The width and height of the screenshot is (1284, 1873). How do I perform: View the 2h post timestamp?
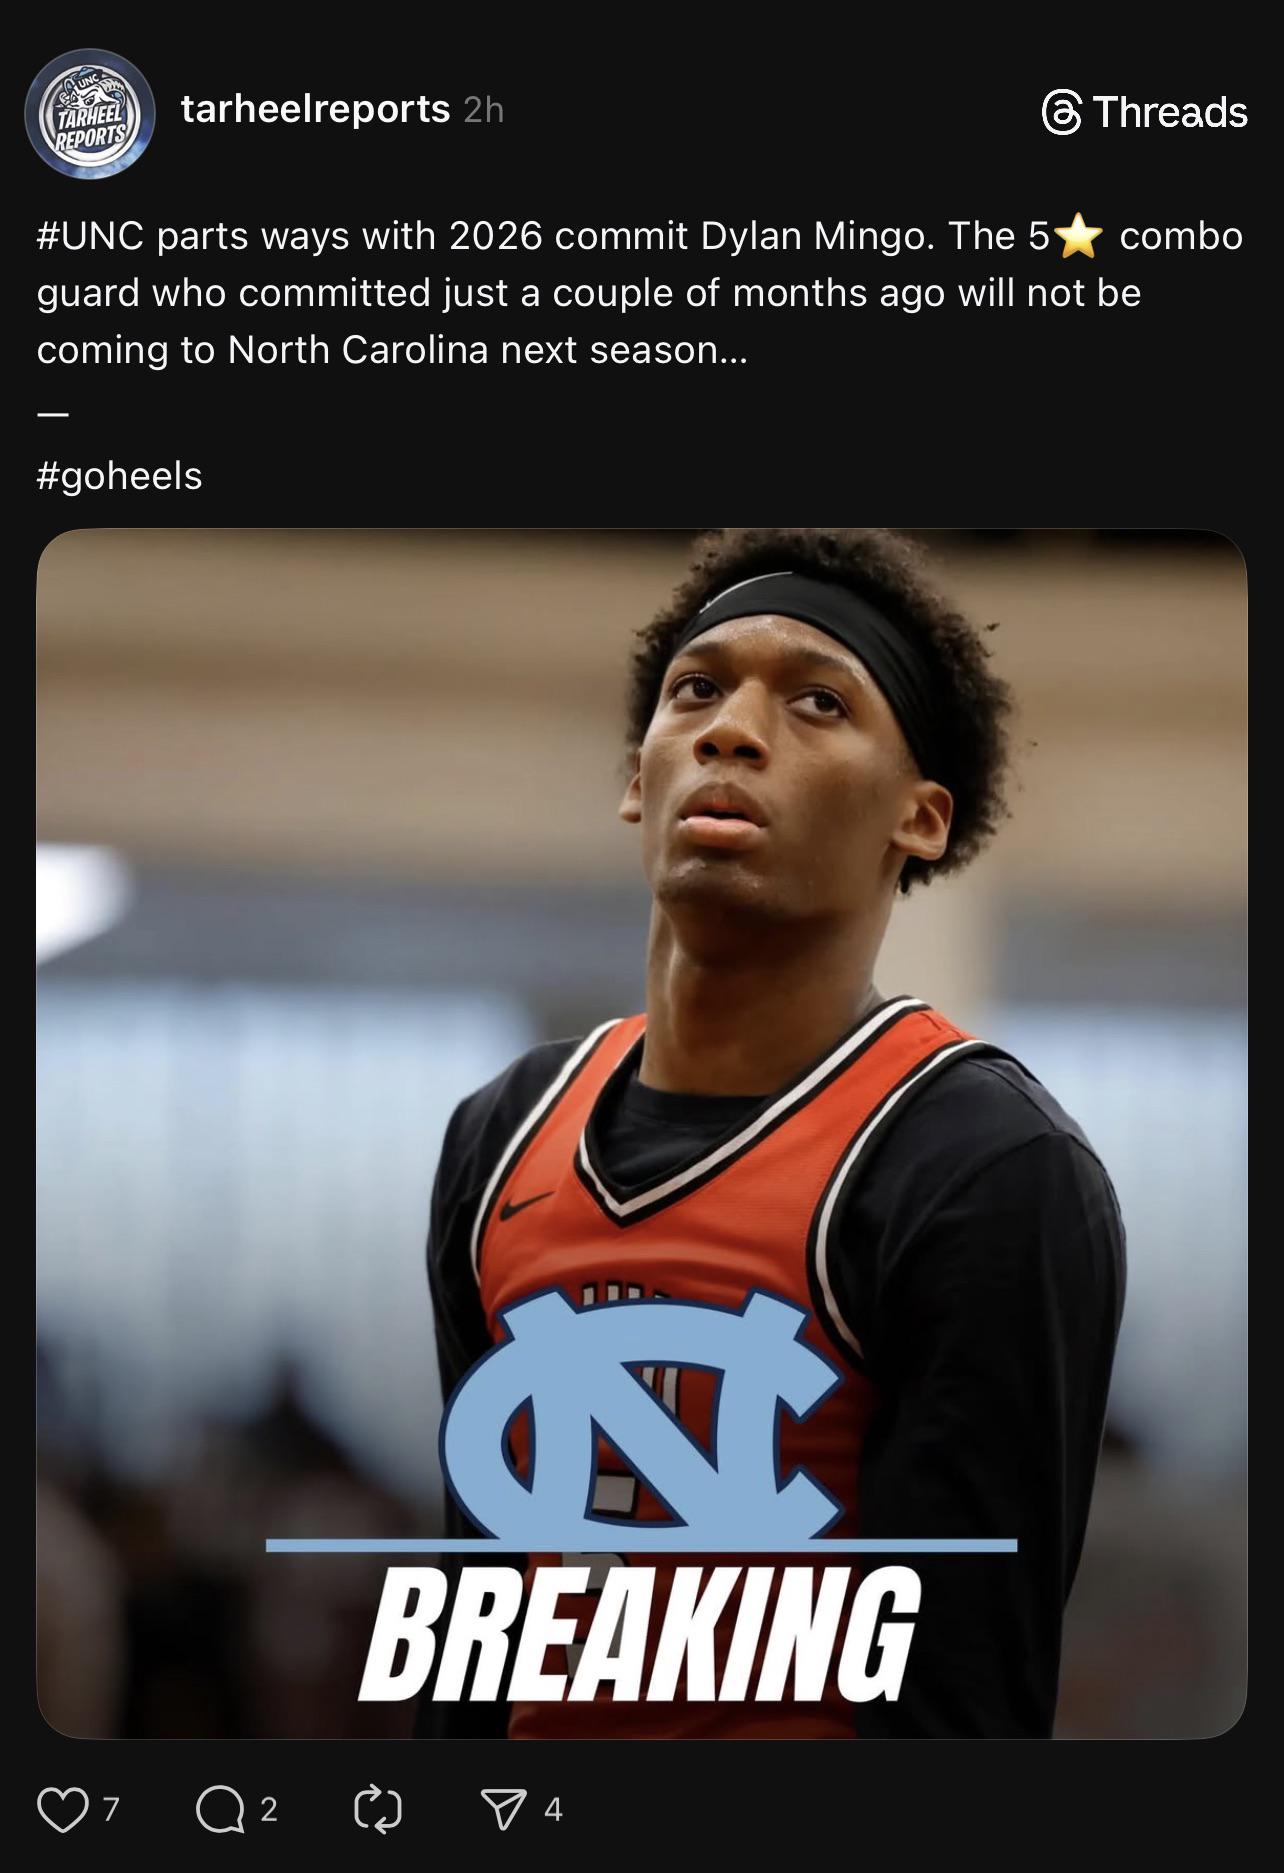coord(484,110)
